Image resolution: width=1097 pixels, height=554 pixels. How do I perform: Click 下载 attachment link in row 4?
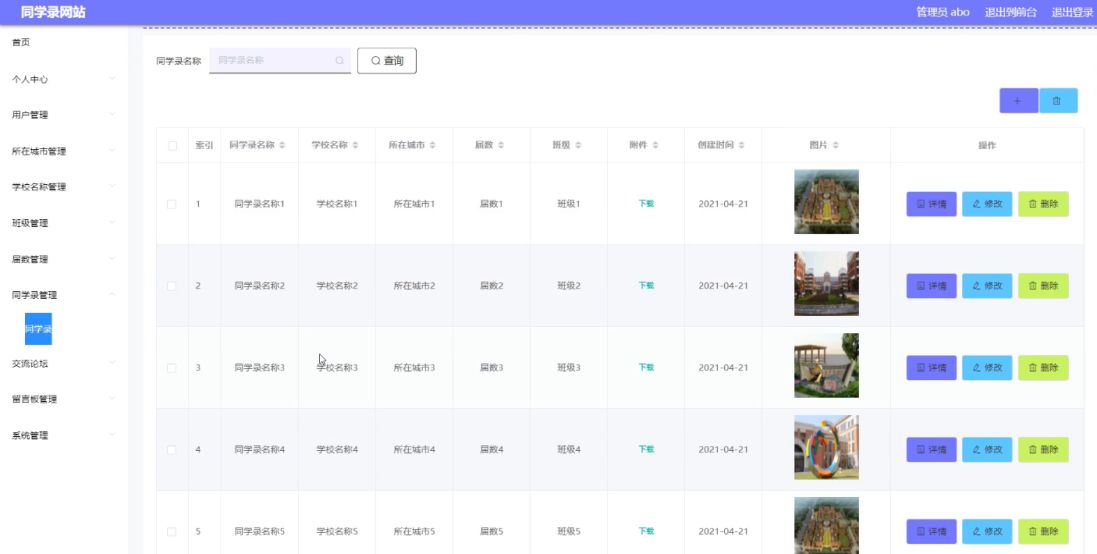[646, 450]
